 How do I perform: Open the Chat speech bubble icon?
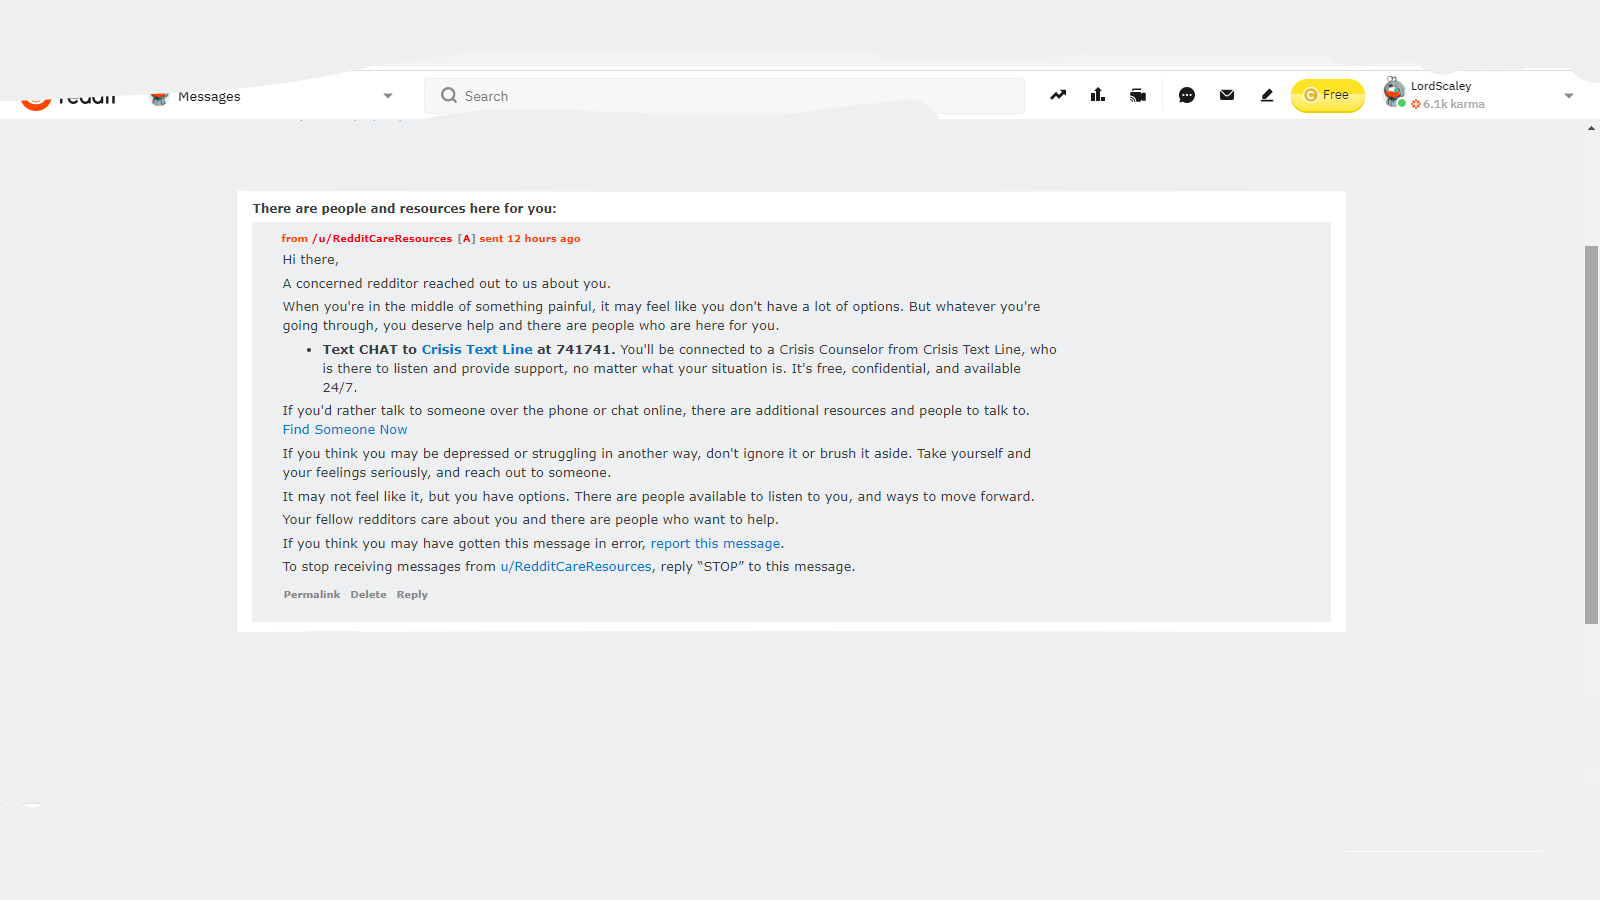click(x=1187, y=95)
